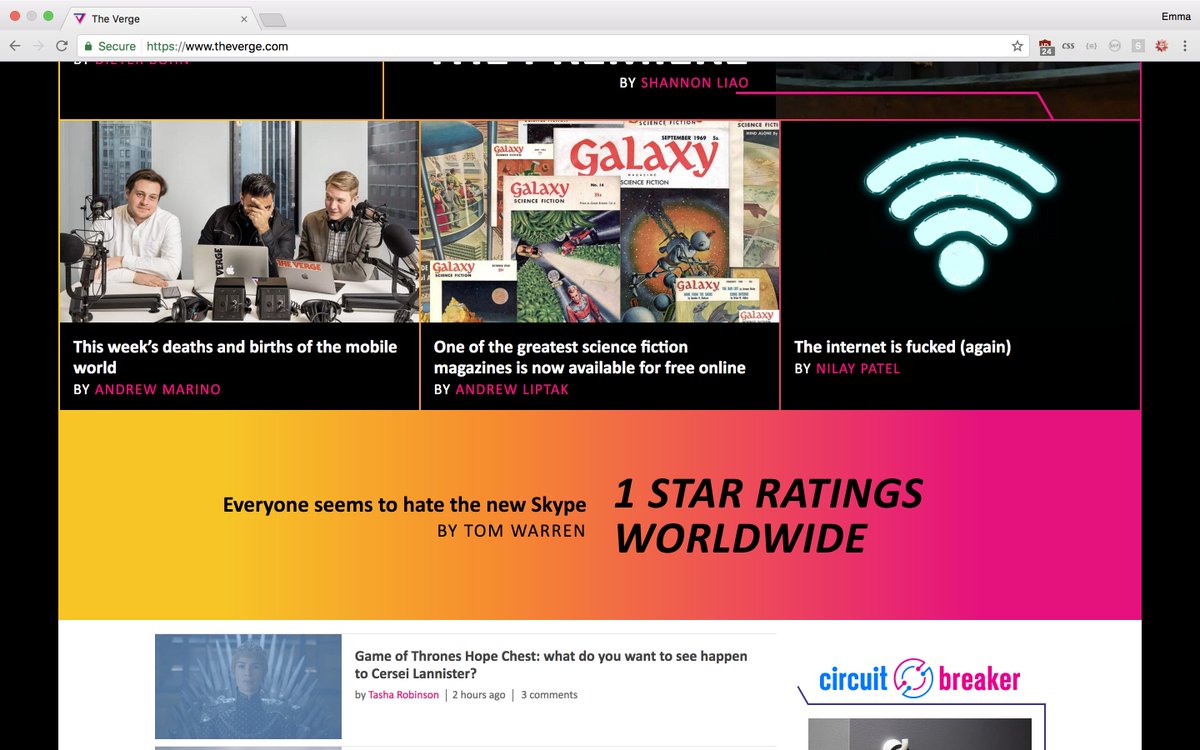
Task: Click the grey S extension icon
Action: (1138, 46)
